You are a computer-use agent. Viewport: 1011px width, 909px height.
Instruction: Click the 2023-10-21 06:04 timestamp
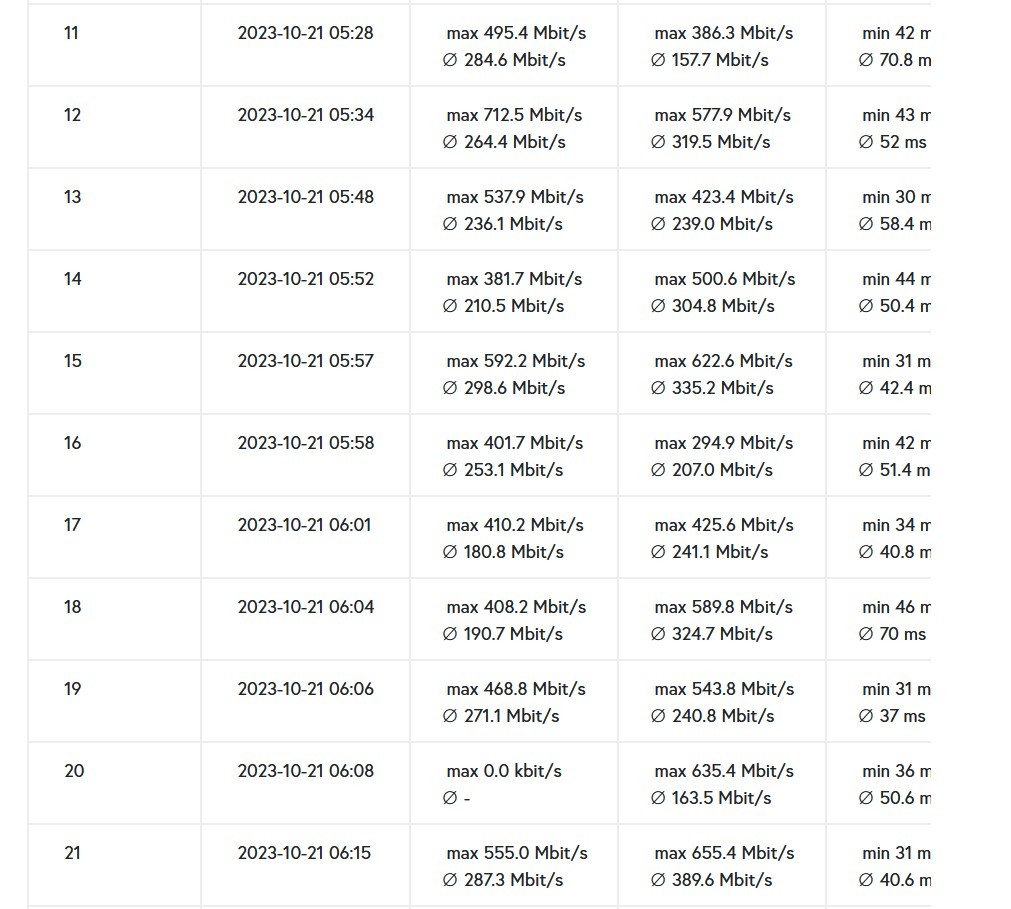click(x=305, y=607)
